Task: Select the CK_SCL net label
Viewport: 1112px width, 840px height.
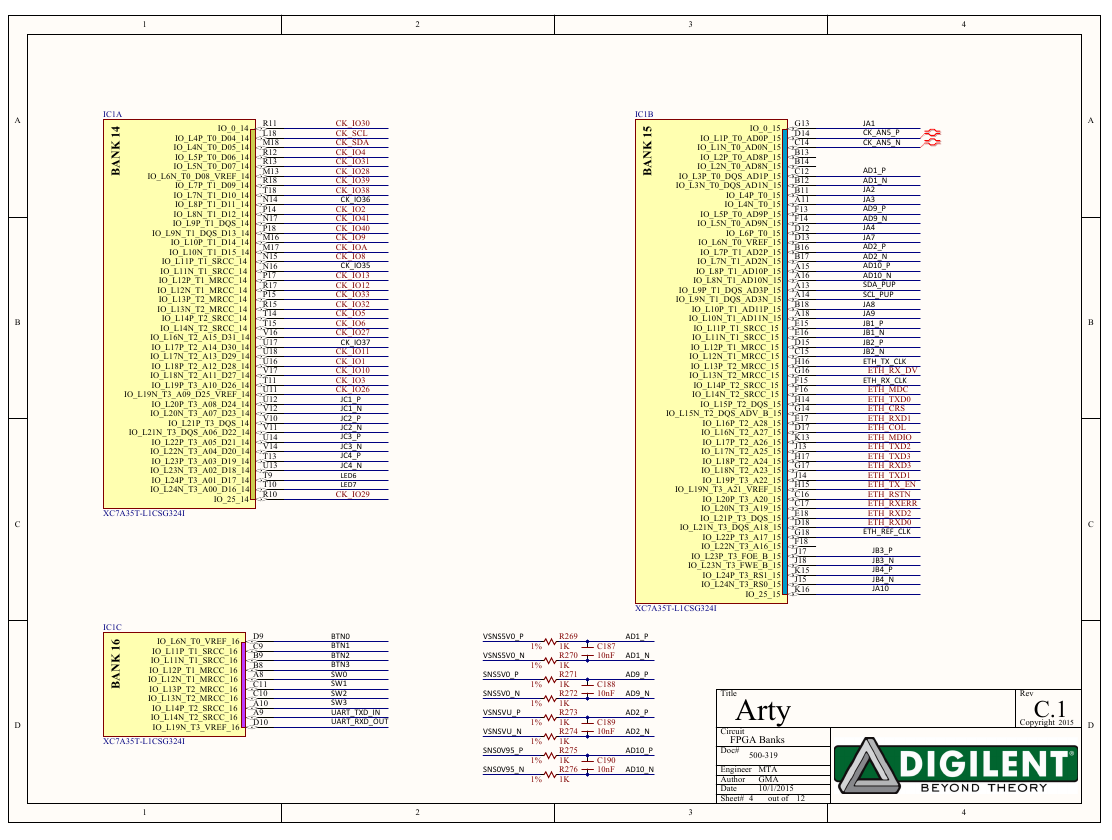Action: point(351,133)
